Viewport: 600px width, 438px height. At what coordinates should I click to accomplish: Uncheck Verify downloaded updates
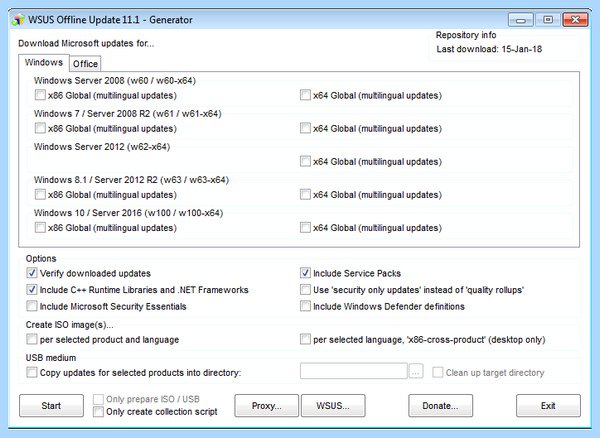[32, 273]
